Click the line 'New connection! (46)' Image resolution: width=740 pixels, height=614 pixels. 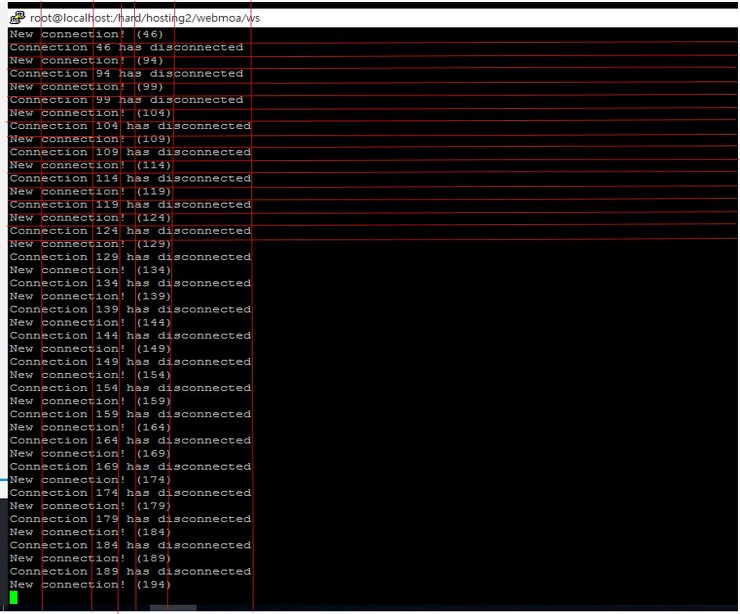pyautogui.click(x=86, y=34)
